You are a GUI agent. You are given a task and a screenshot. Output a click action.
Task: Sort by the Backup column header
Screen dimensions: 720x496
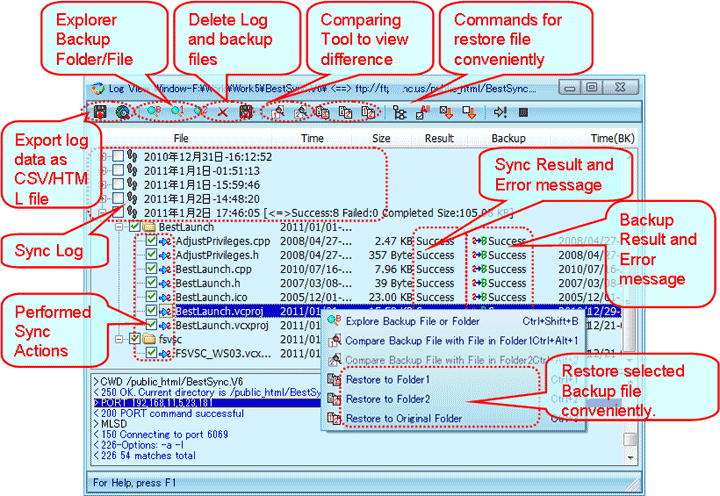pyautogui.click(x=508, y=138)
